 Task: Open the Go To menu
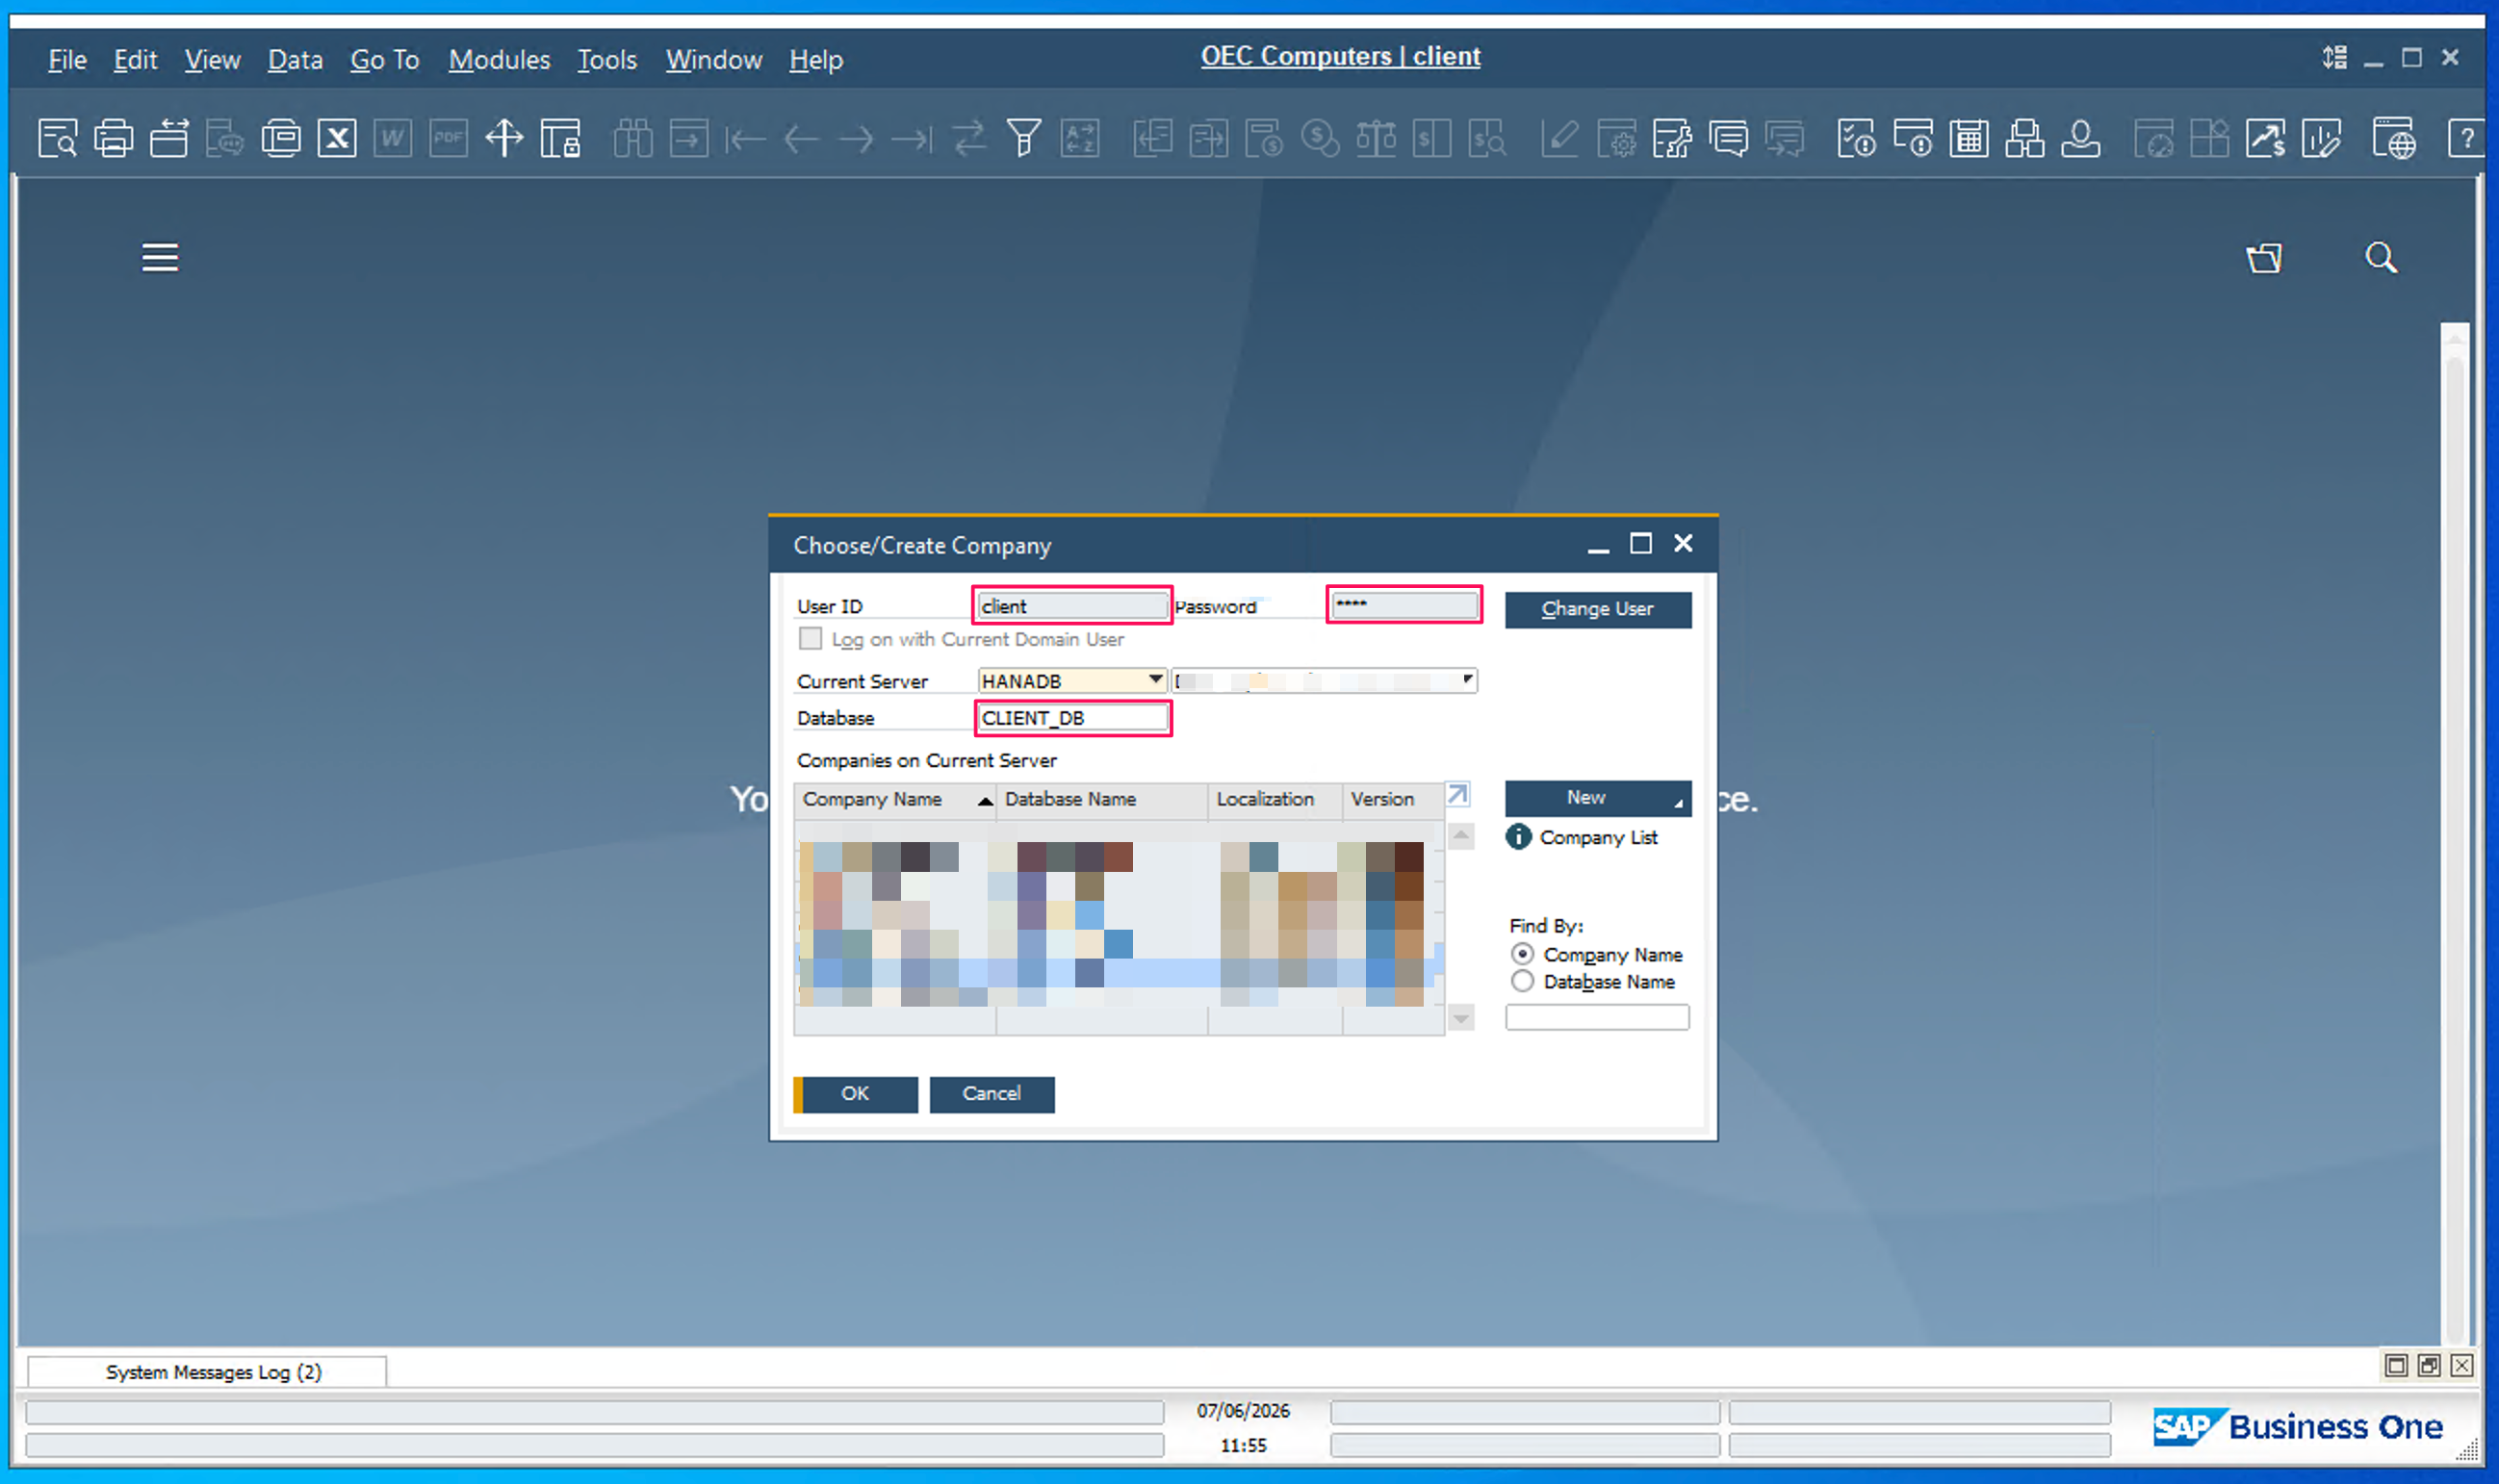tap(384, 60)
